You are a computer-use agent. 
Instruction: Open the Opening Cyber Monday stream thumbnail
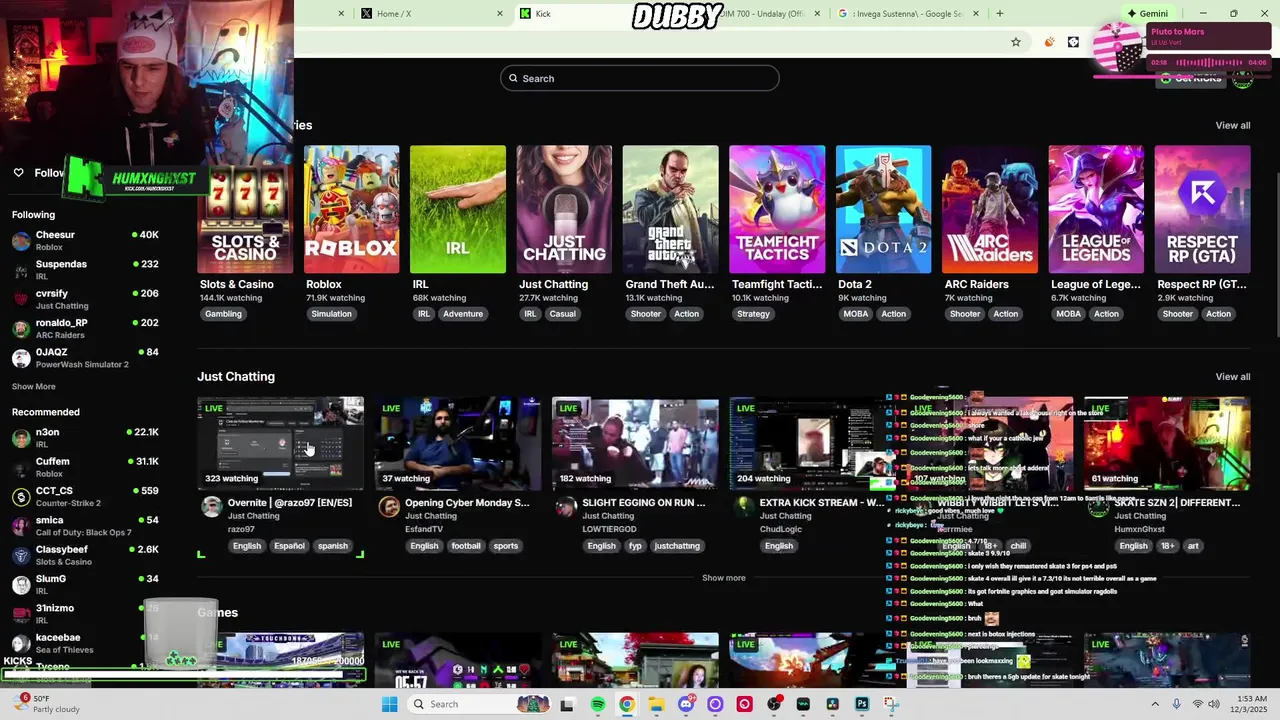458,444
